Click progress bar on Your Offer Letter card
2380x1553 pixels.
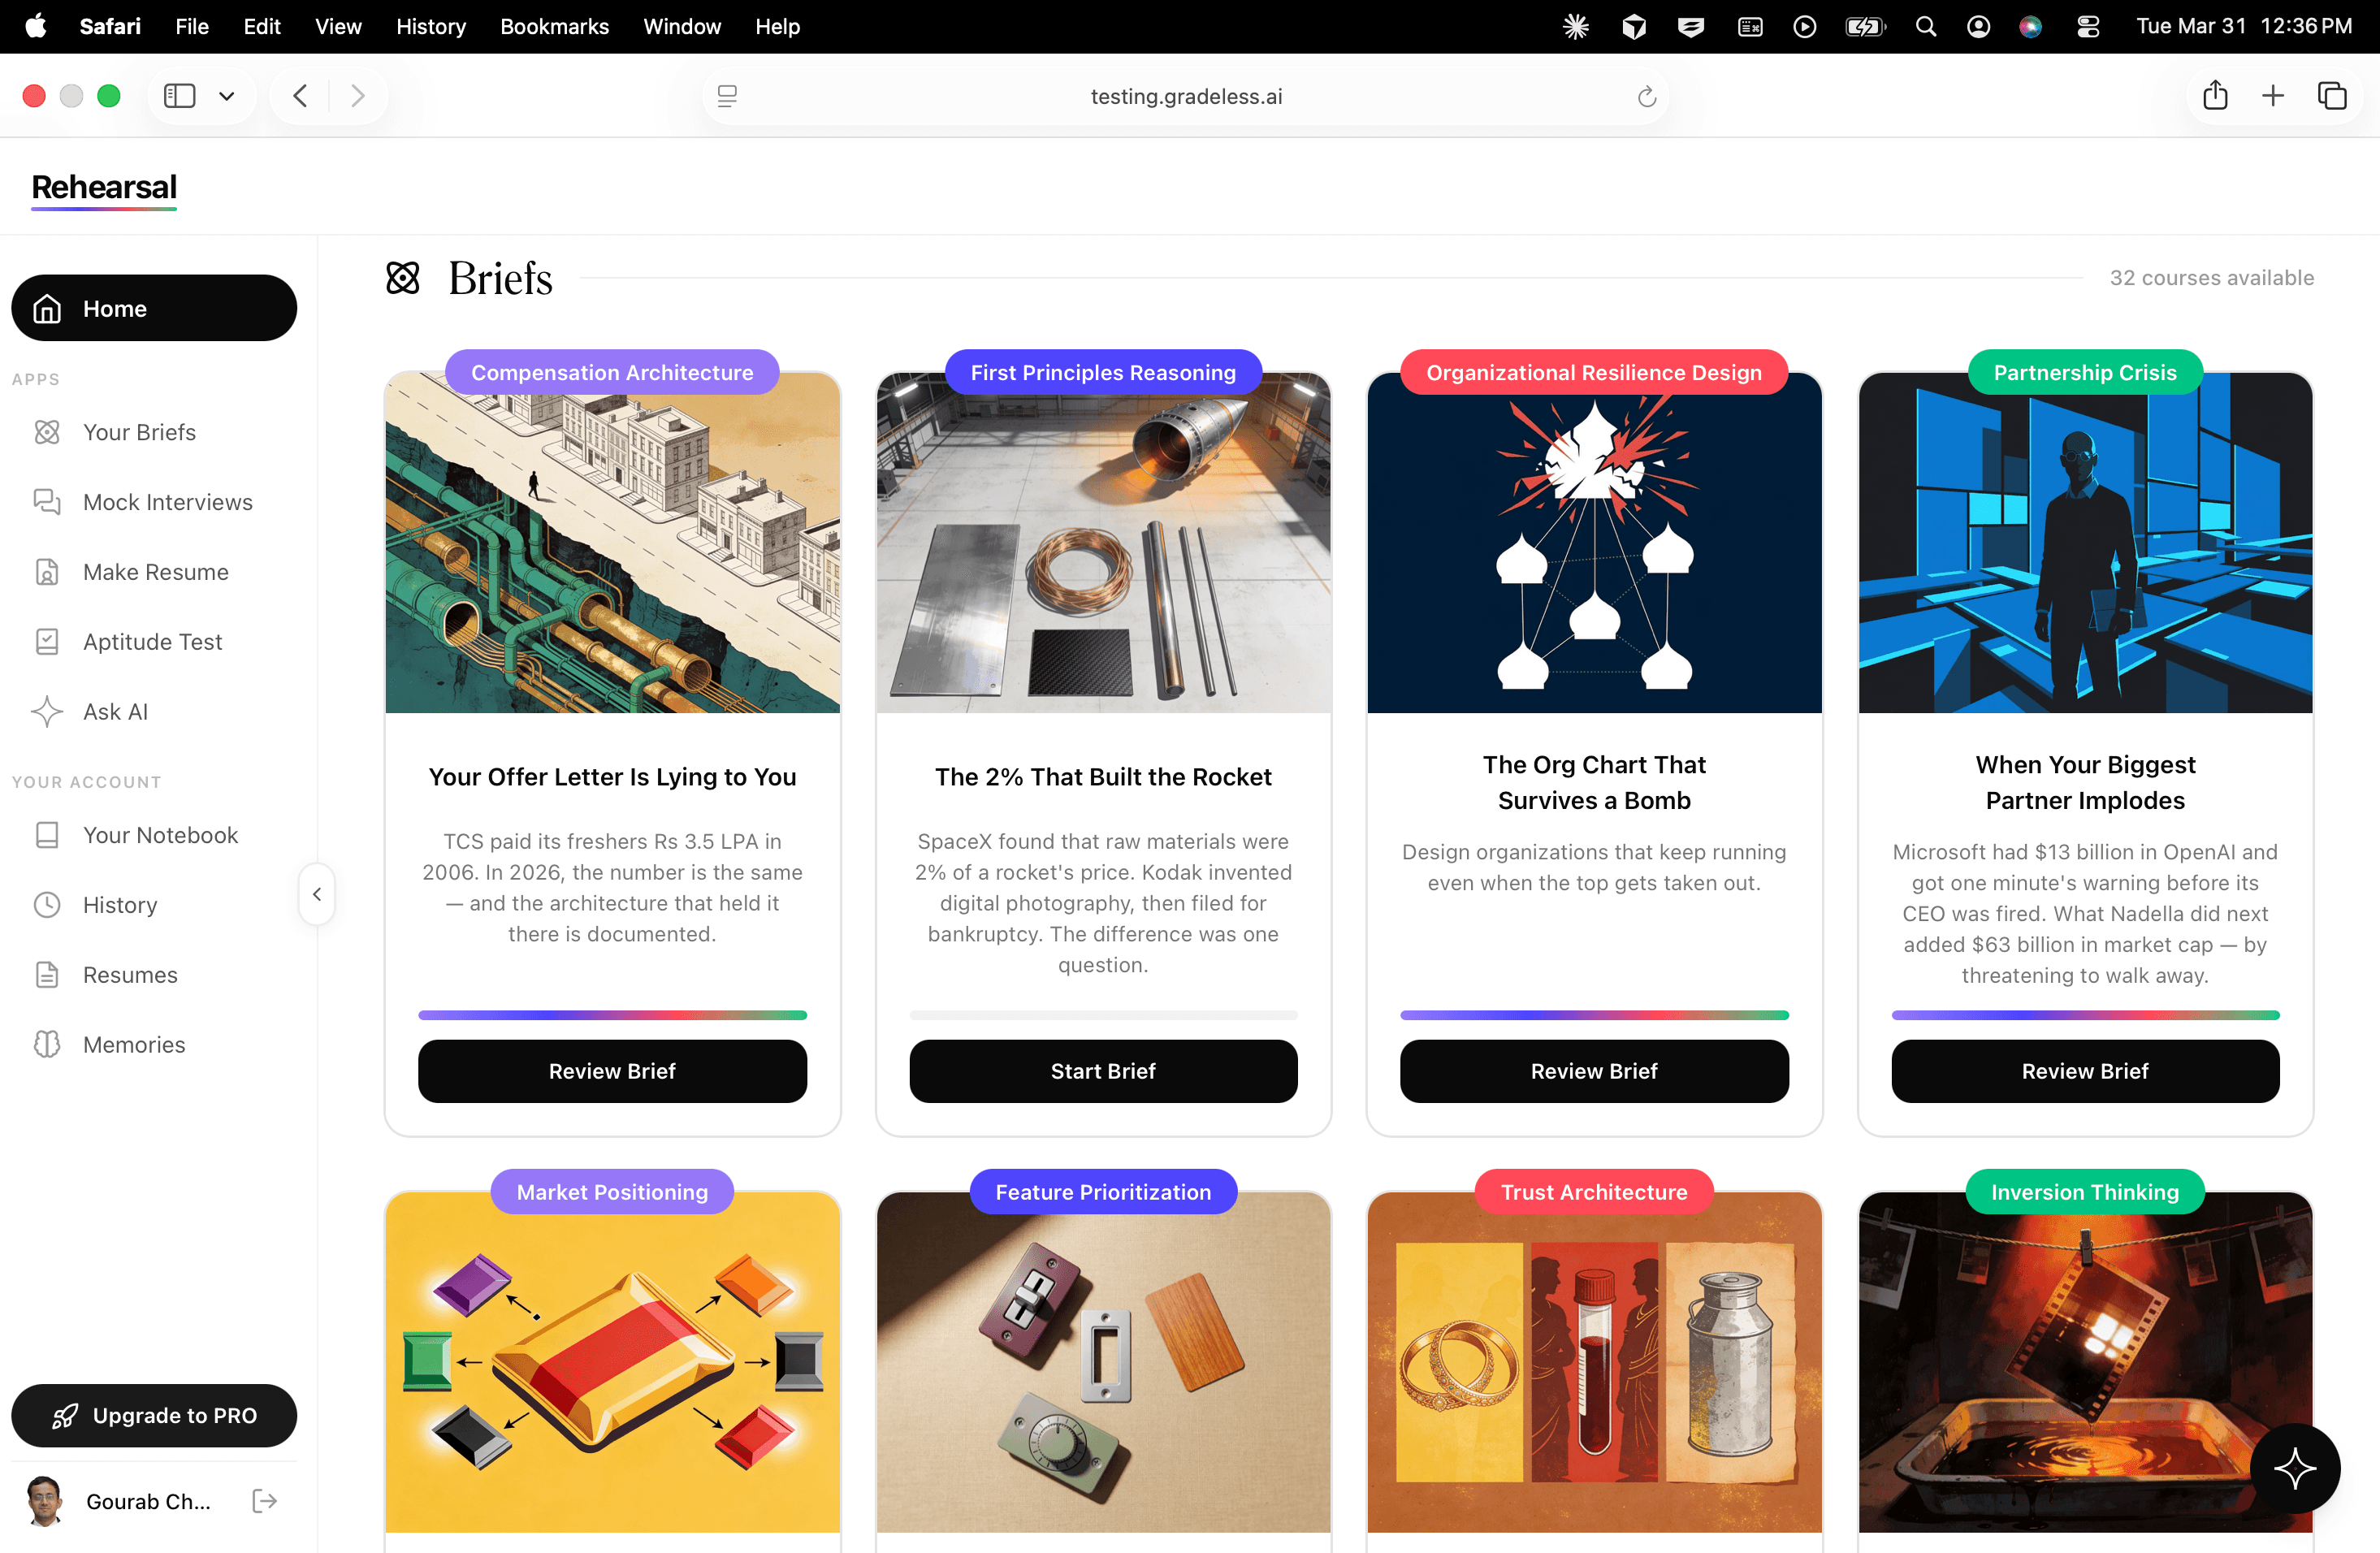tap(612, 1015)
